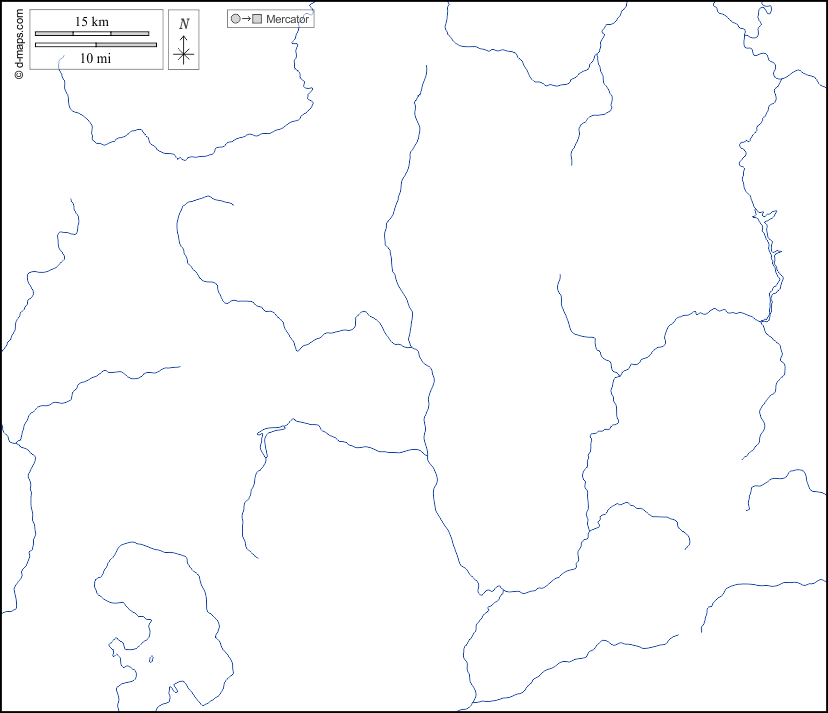
Task: Click the river junction at the bottom center
Action: pos(490,591)
